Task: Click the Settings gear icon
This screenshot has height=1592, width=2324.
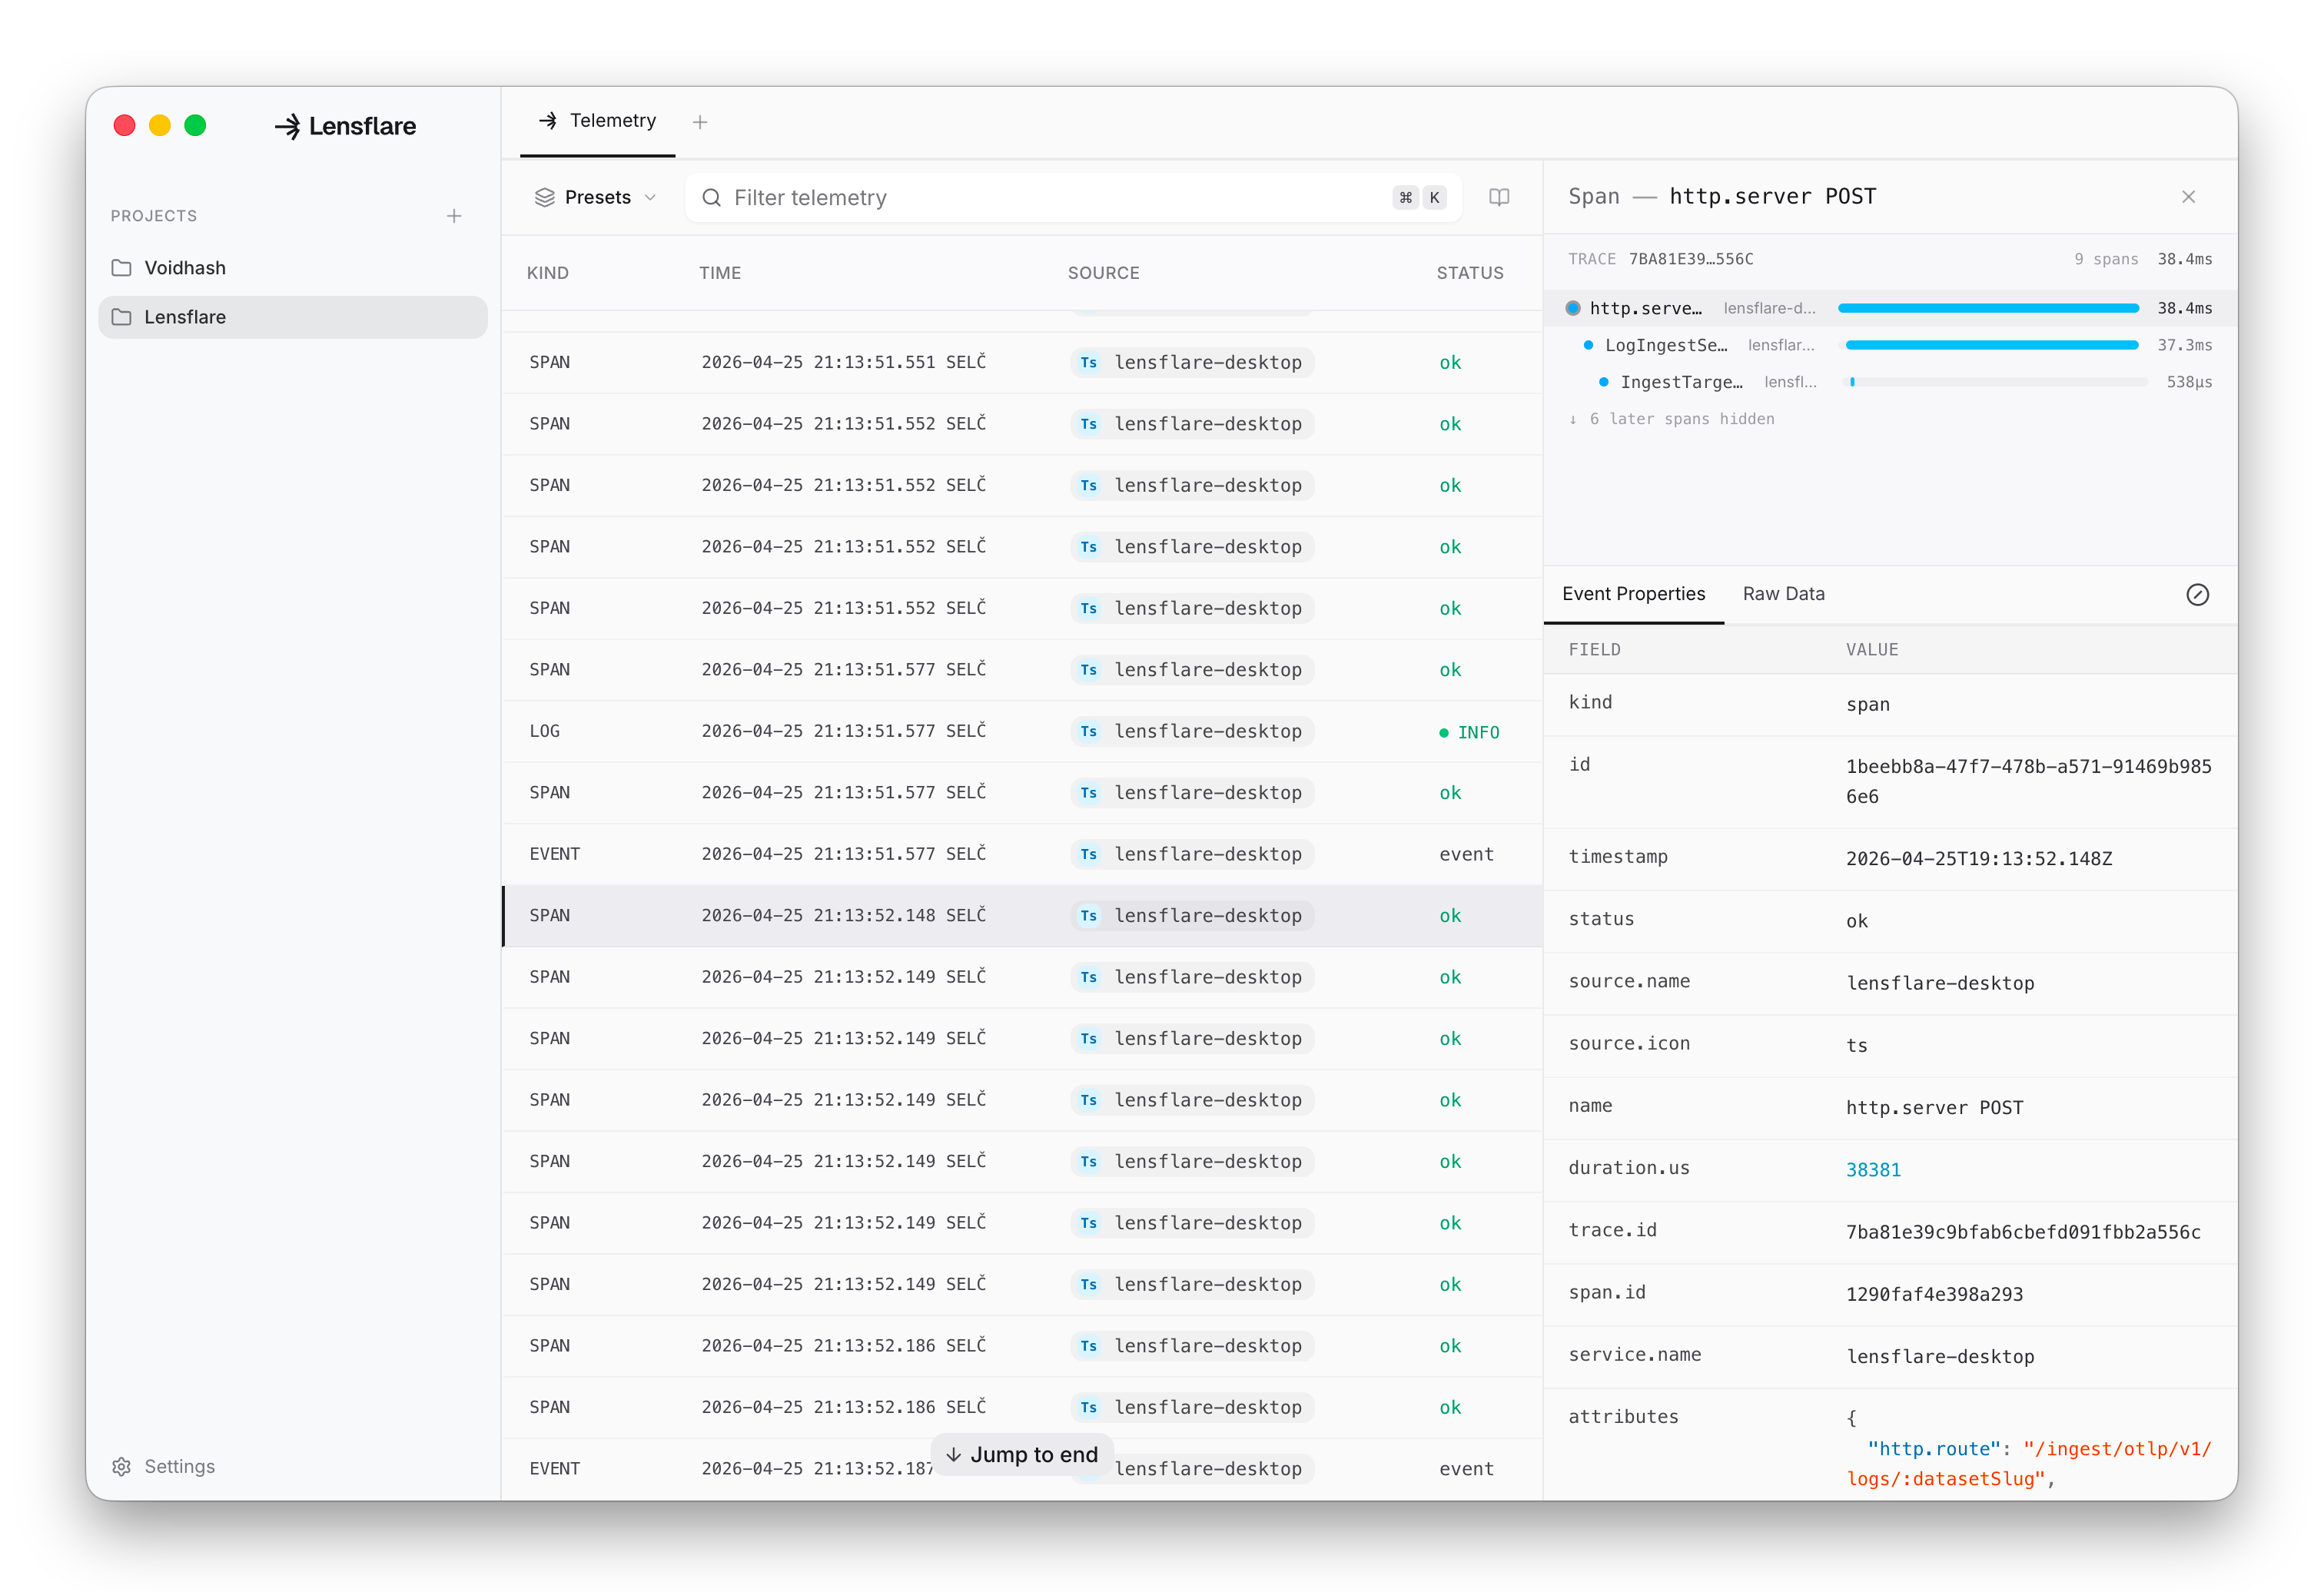Action: tap(122, 1466)
